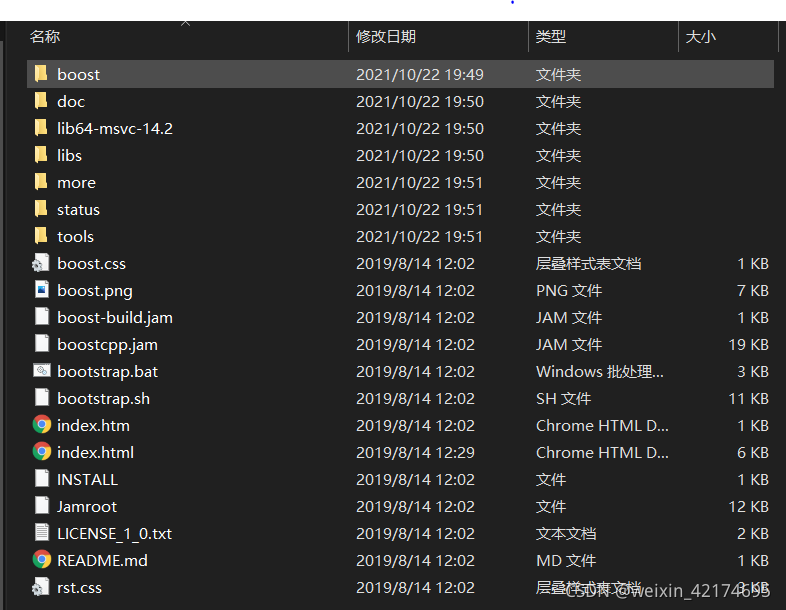Screen dimensions: 786x610
Task: Select the file name boost-build.jam
Action: tap(115, 318)
